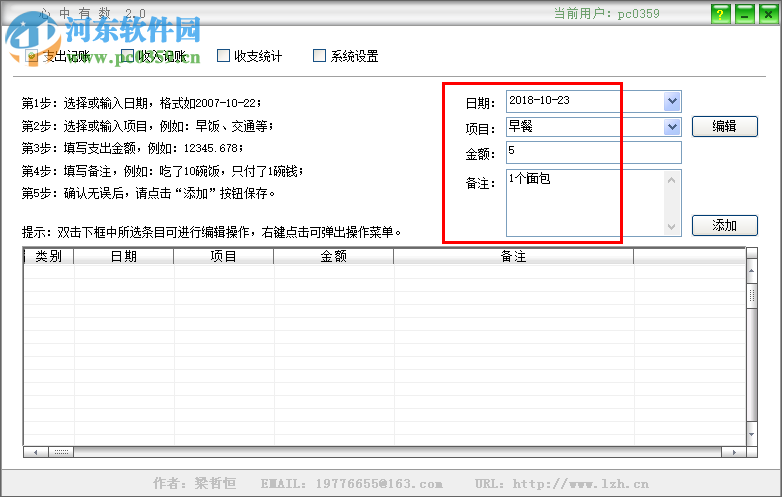Image resolution: width=782 pixels, height=497 pixels.
Task: Click the 当前用户: pc0359 label
Action: [x=606, y=13]
